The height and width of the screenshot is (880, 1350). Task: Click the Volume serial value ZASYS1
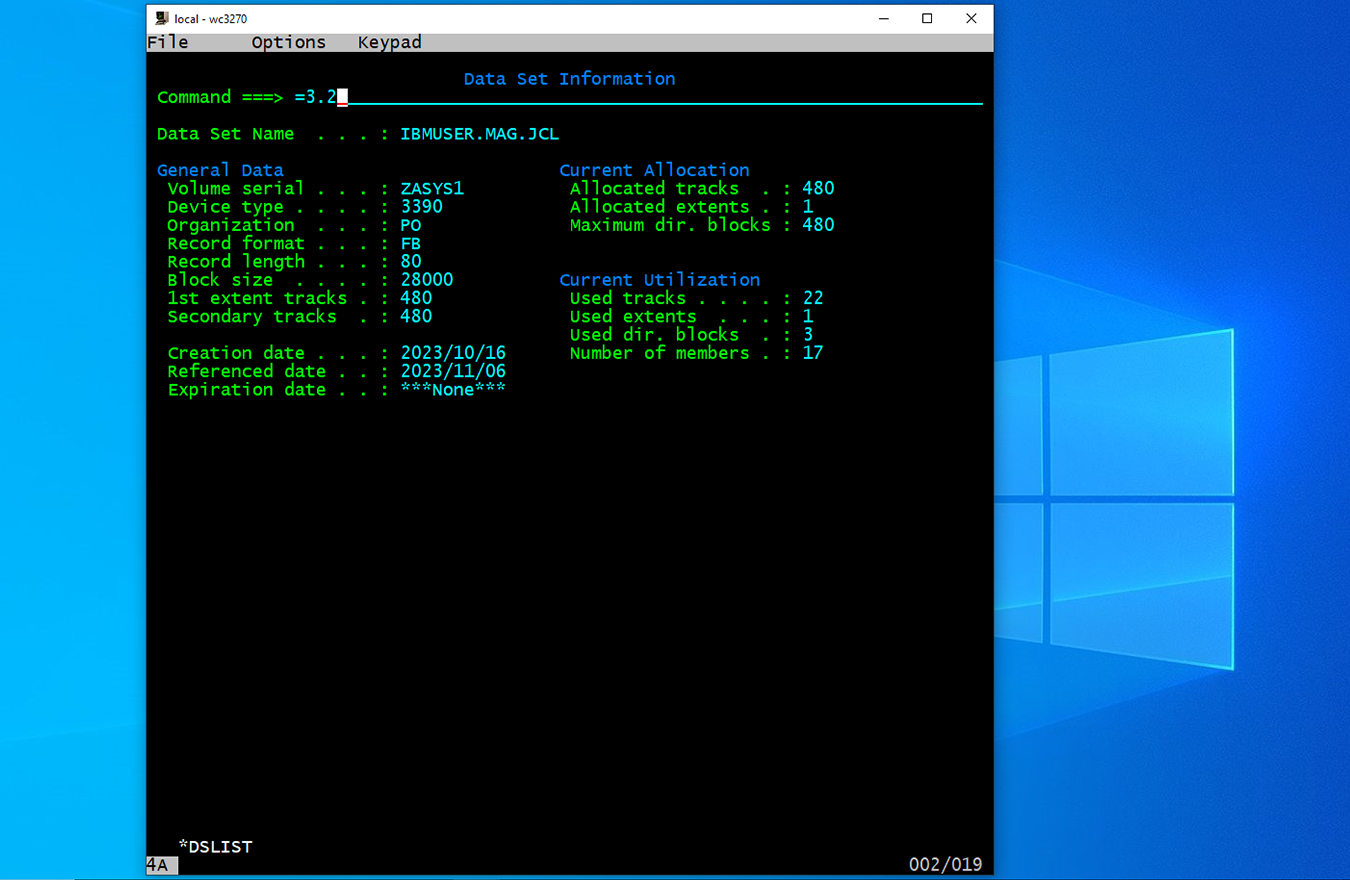[432, 189]
